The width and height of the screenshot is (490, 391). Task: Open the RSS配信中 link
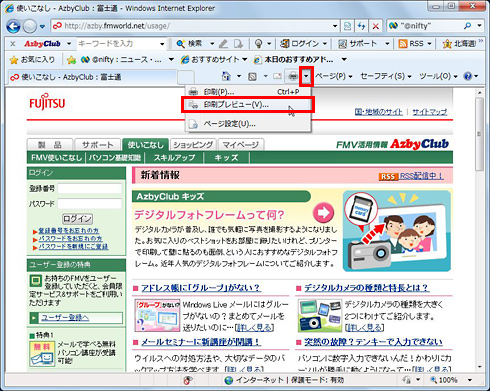pos(421,176)
